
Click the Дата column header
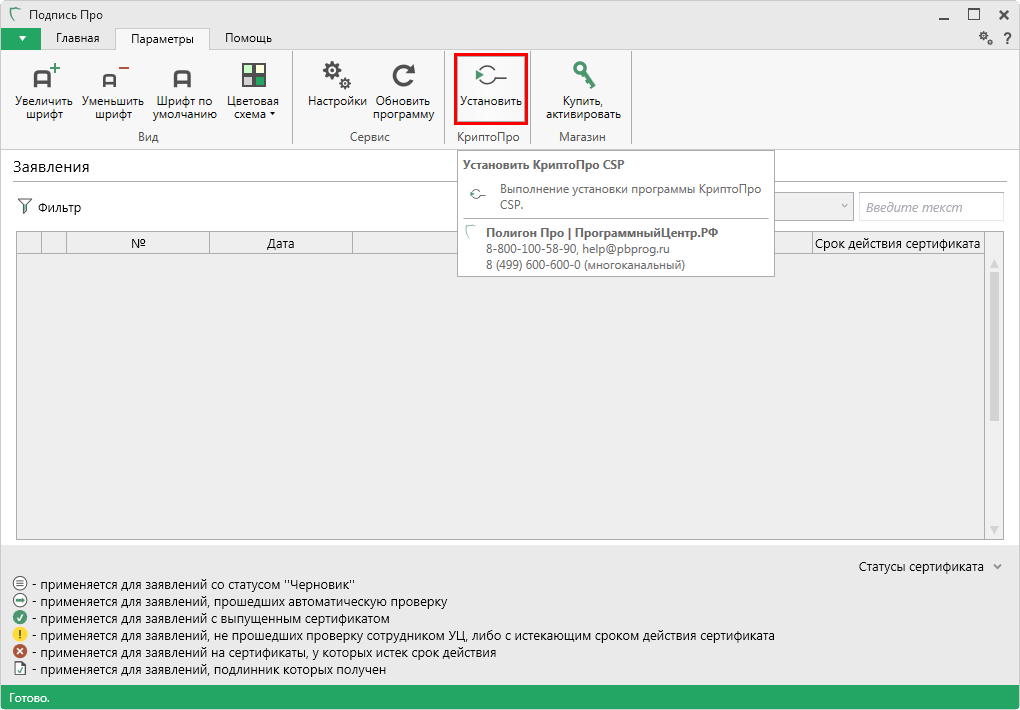(280, 243)
